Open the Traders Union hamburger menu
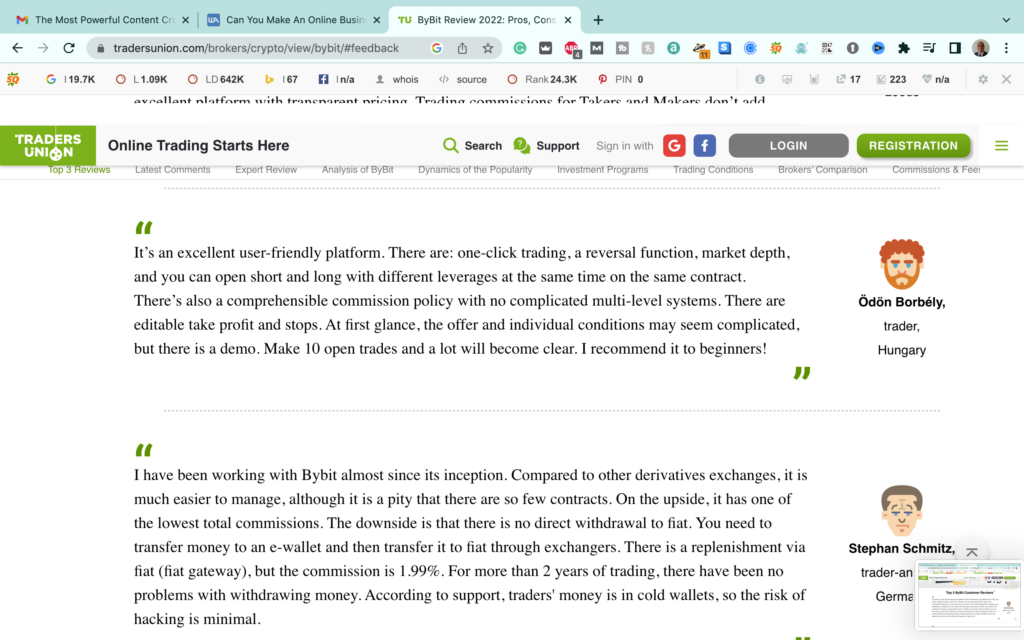Screen dimensions: 1024x640 tap(1001, 146)
